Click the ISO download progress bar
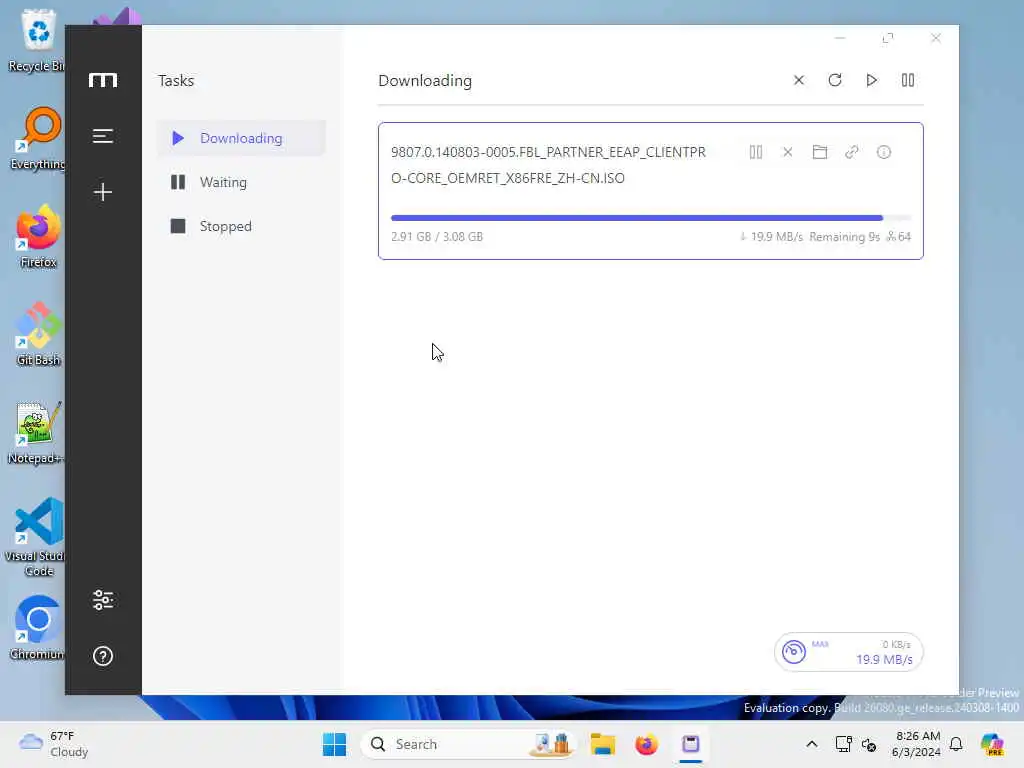This screenshot has width=1024, height=768. pyautogui.click(x=650, y=217)
